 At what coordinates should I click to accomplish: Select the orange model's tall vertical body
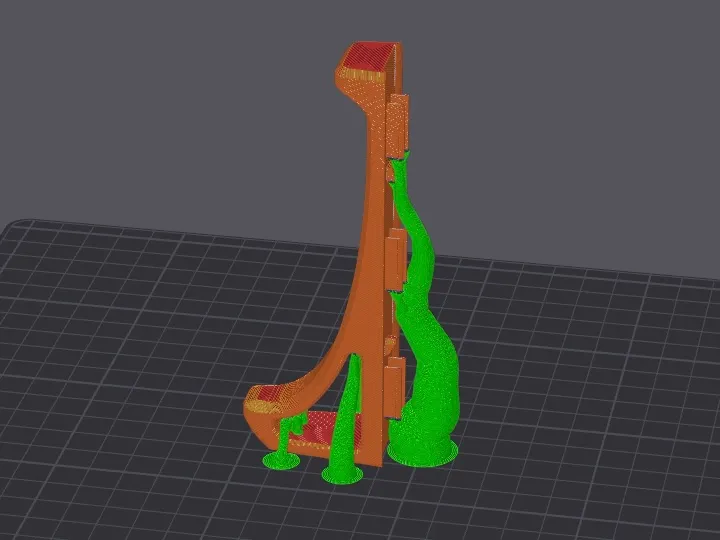point(370,250)
